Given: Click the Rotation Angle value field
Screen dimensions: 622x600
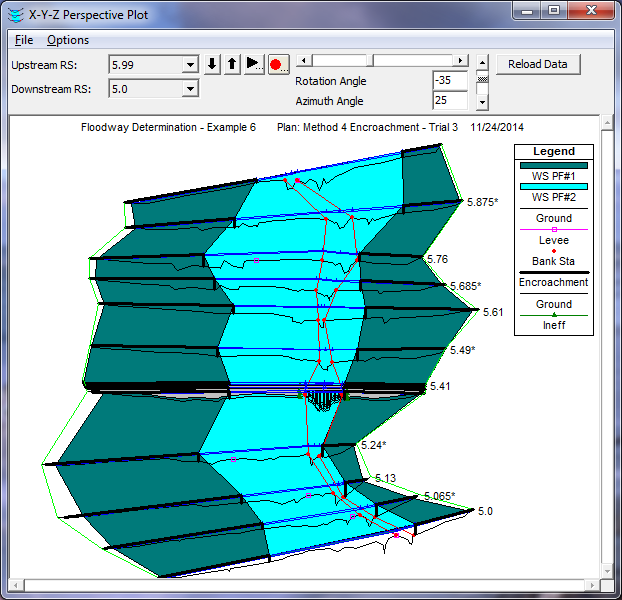Looking at the screenshot, I should 450,80.
